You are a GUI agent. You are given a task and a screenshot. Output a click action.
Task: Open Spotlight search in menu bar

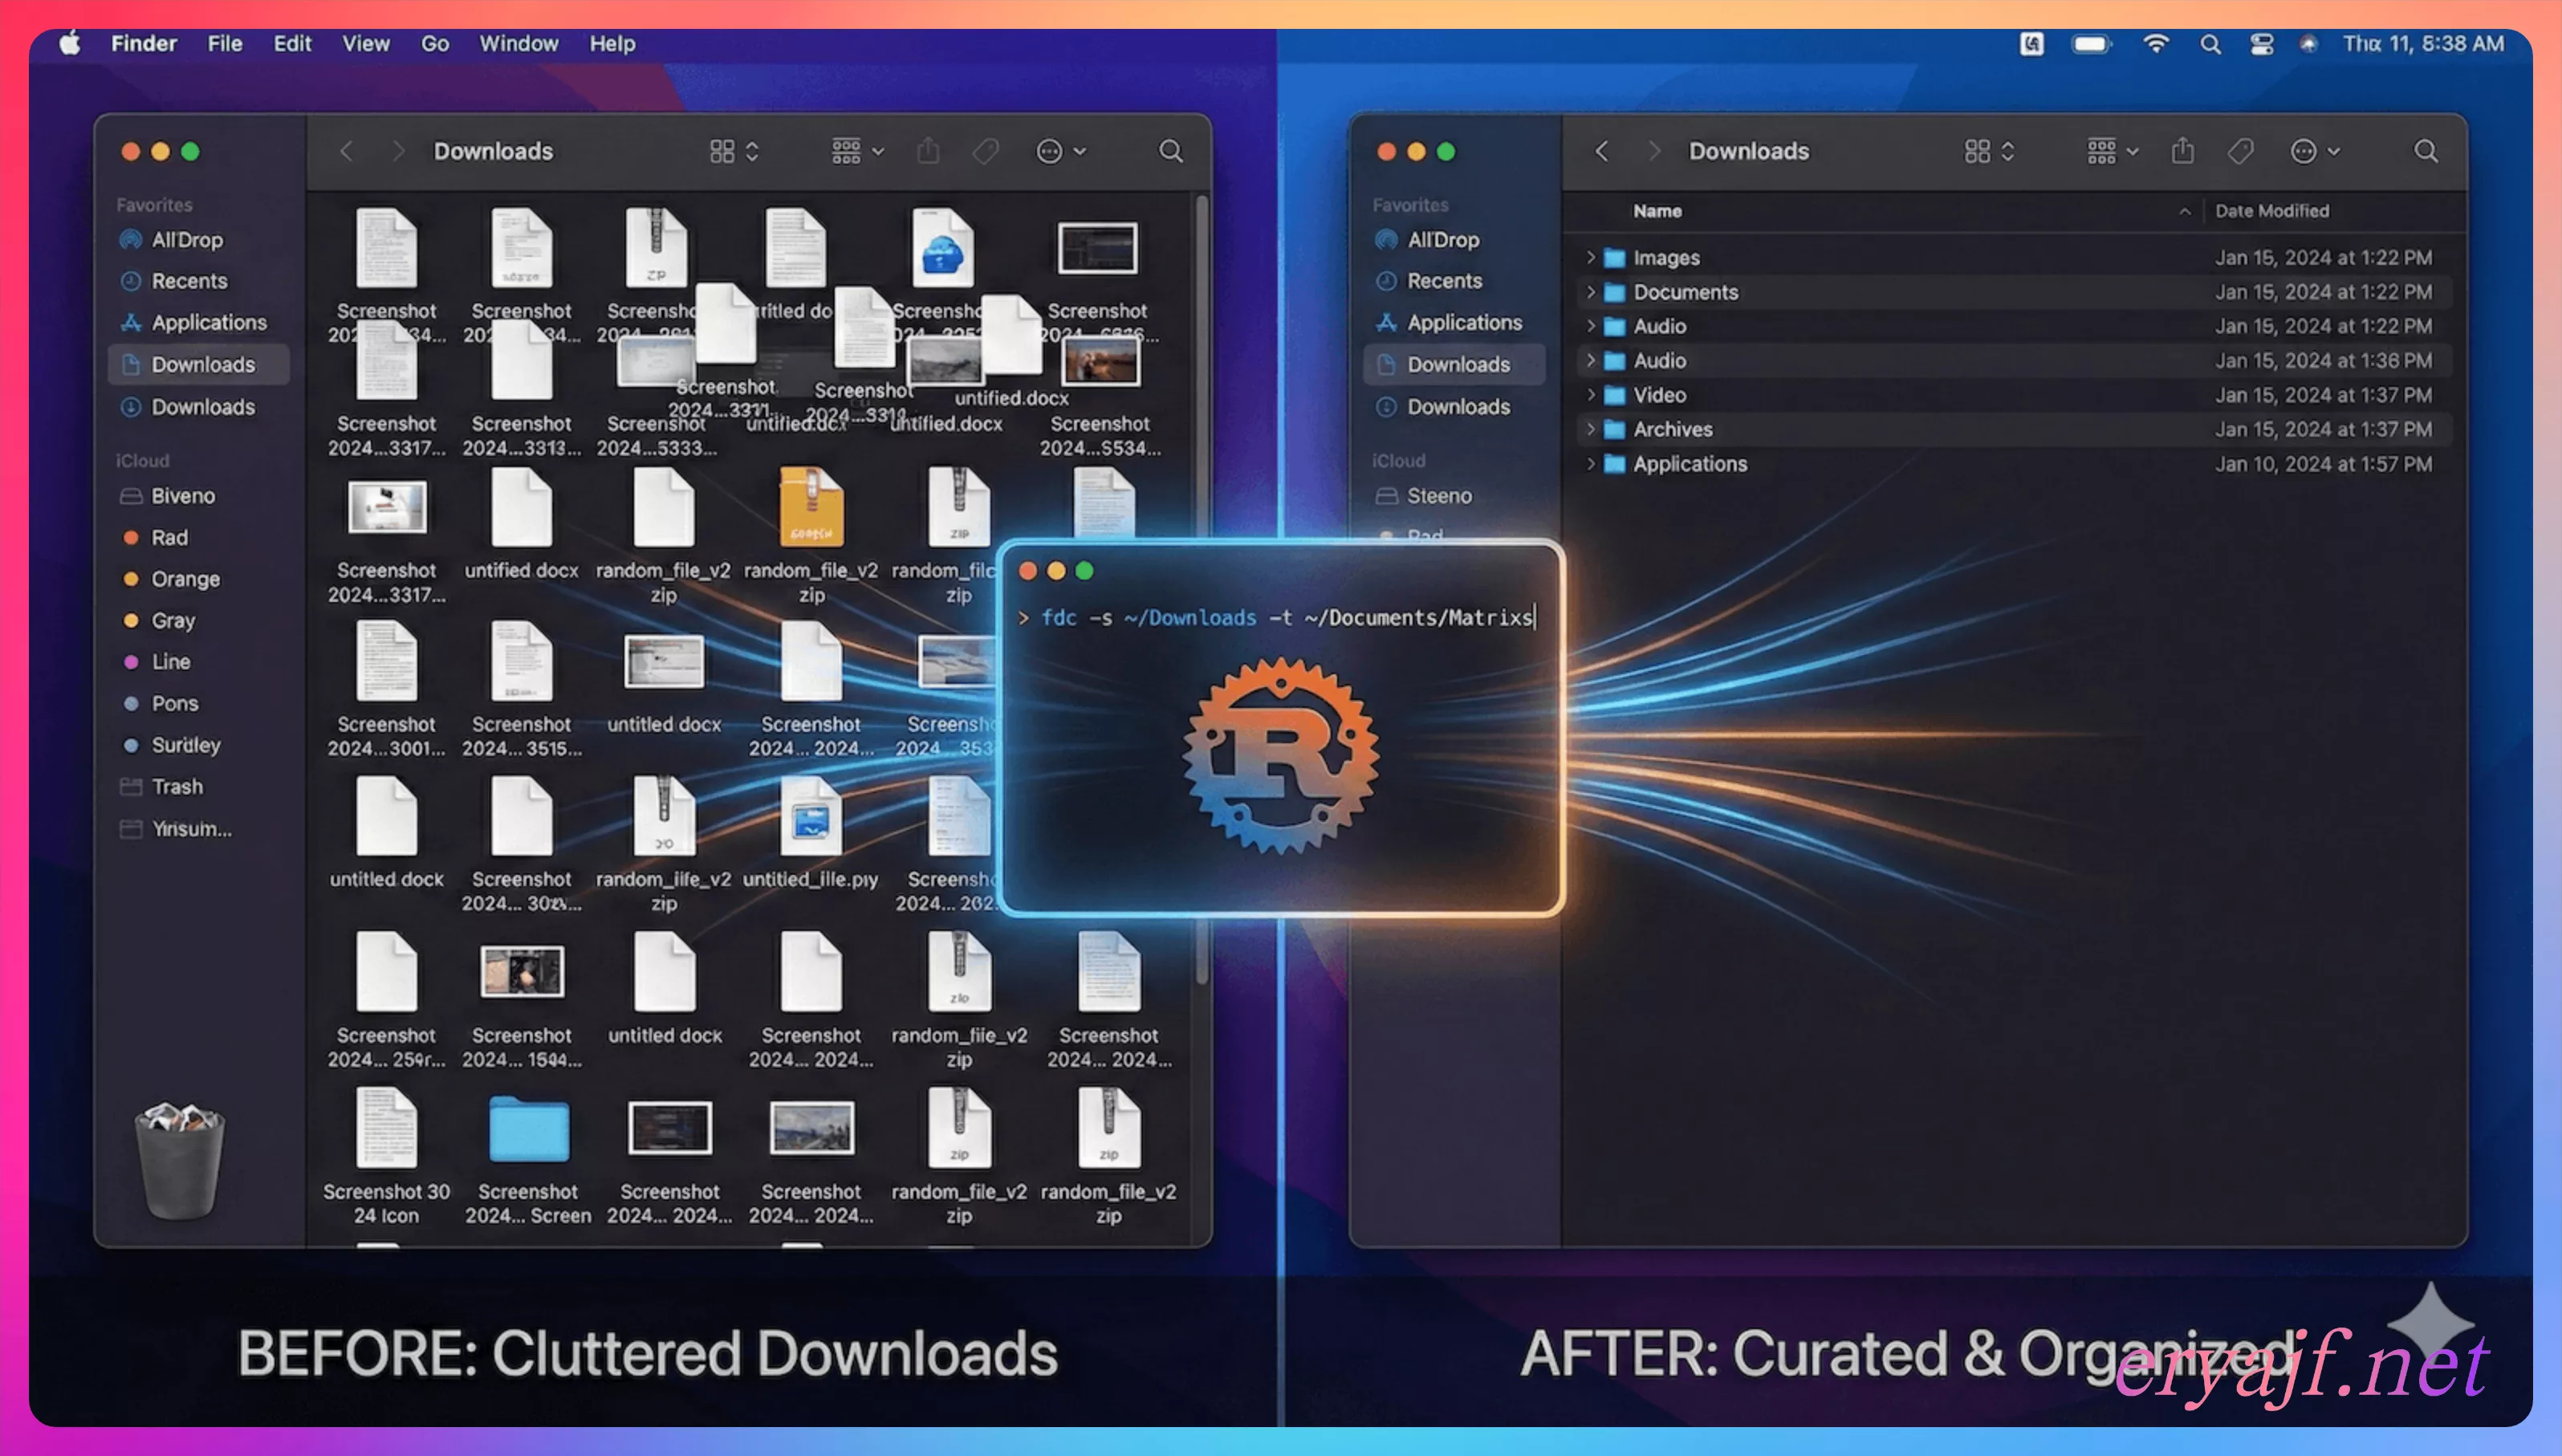[x=2210, y=44]
